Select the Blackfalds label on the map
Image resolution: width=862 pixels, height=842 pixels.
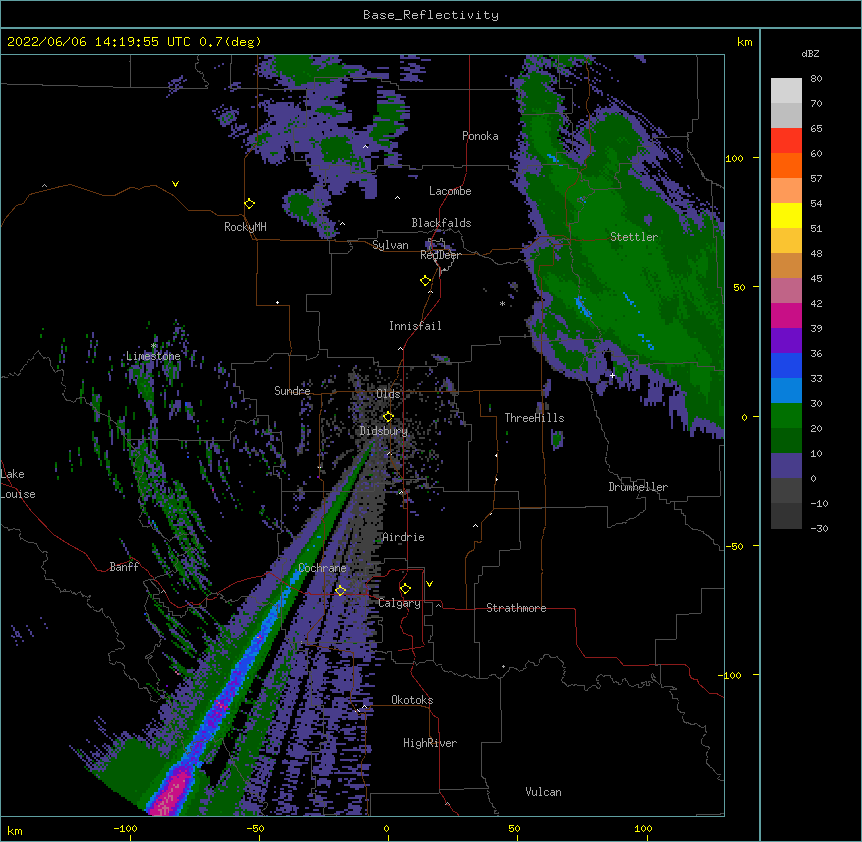[441, 223]
